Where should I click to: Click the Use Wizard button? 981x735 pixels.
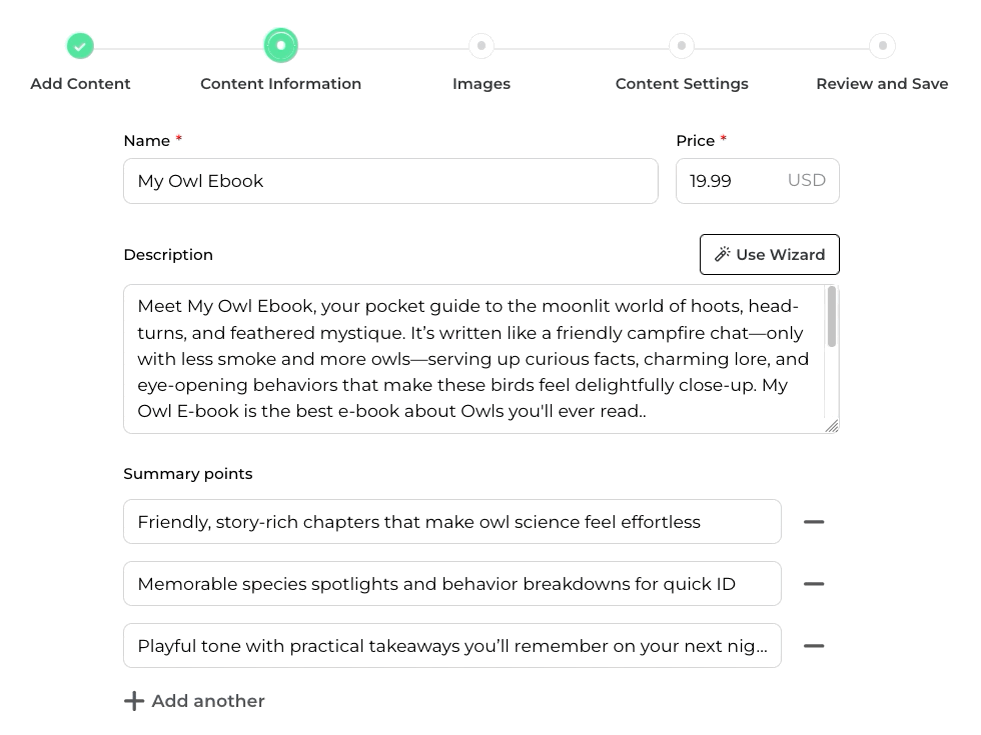pos(769,255)
